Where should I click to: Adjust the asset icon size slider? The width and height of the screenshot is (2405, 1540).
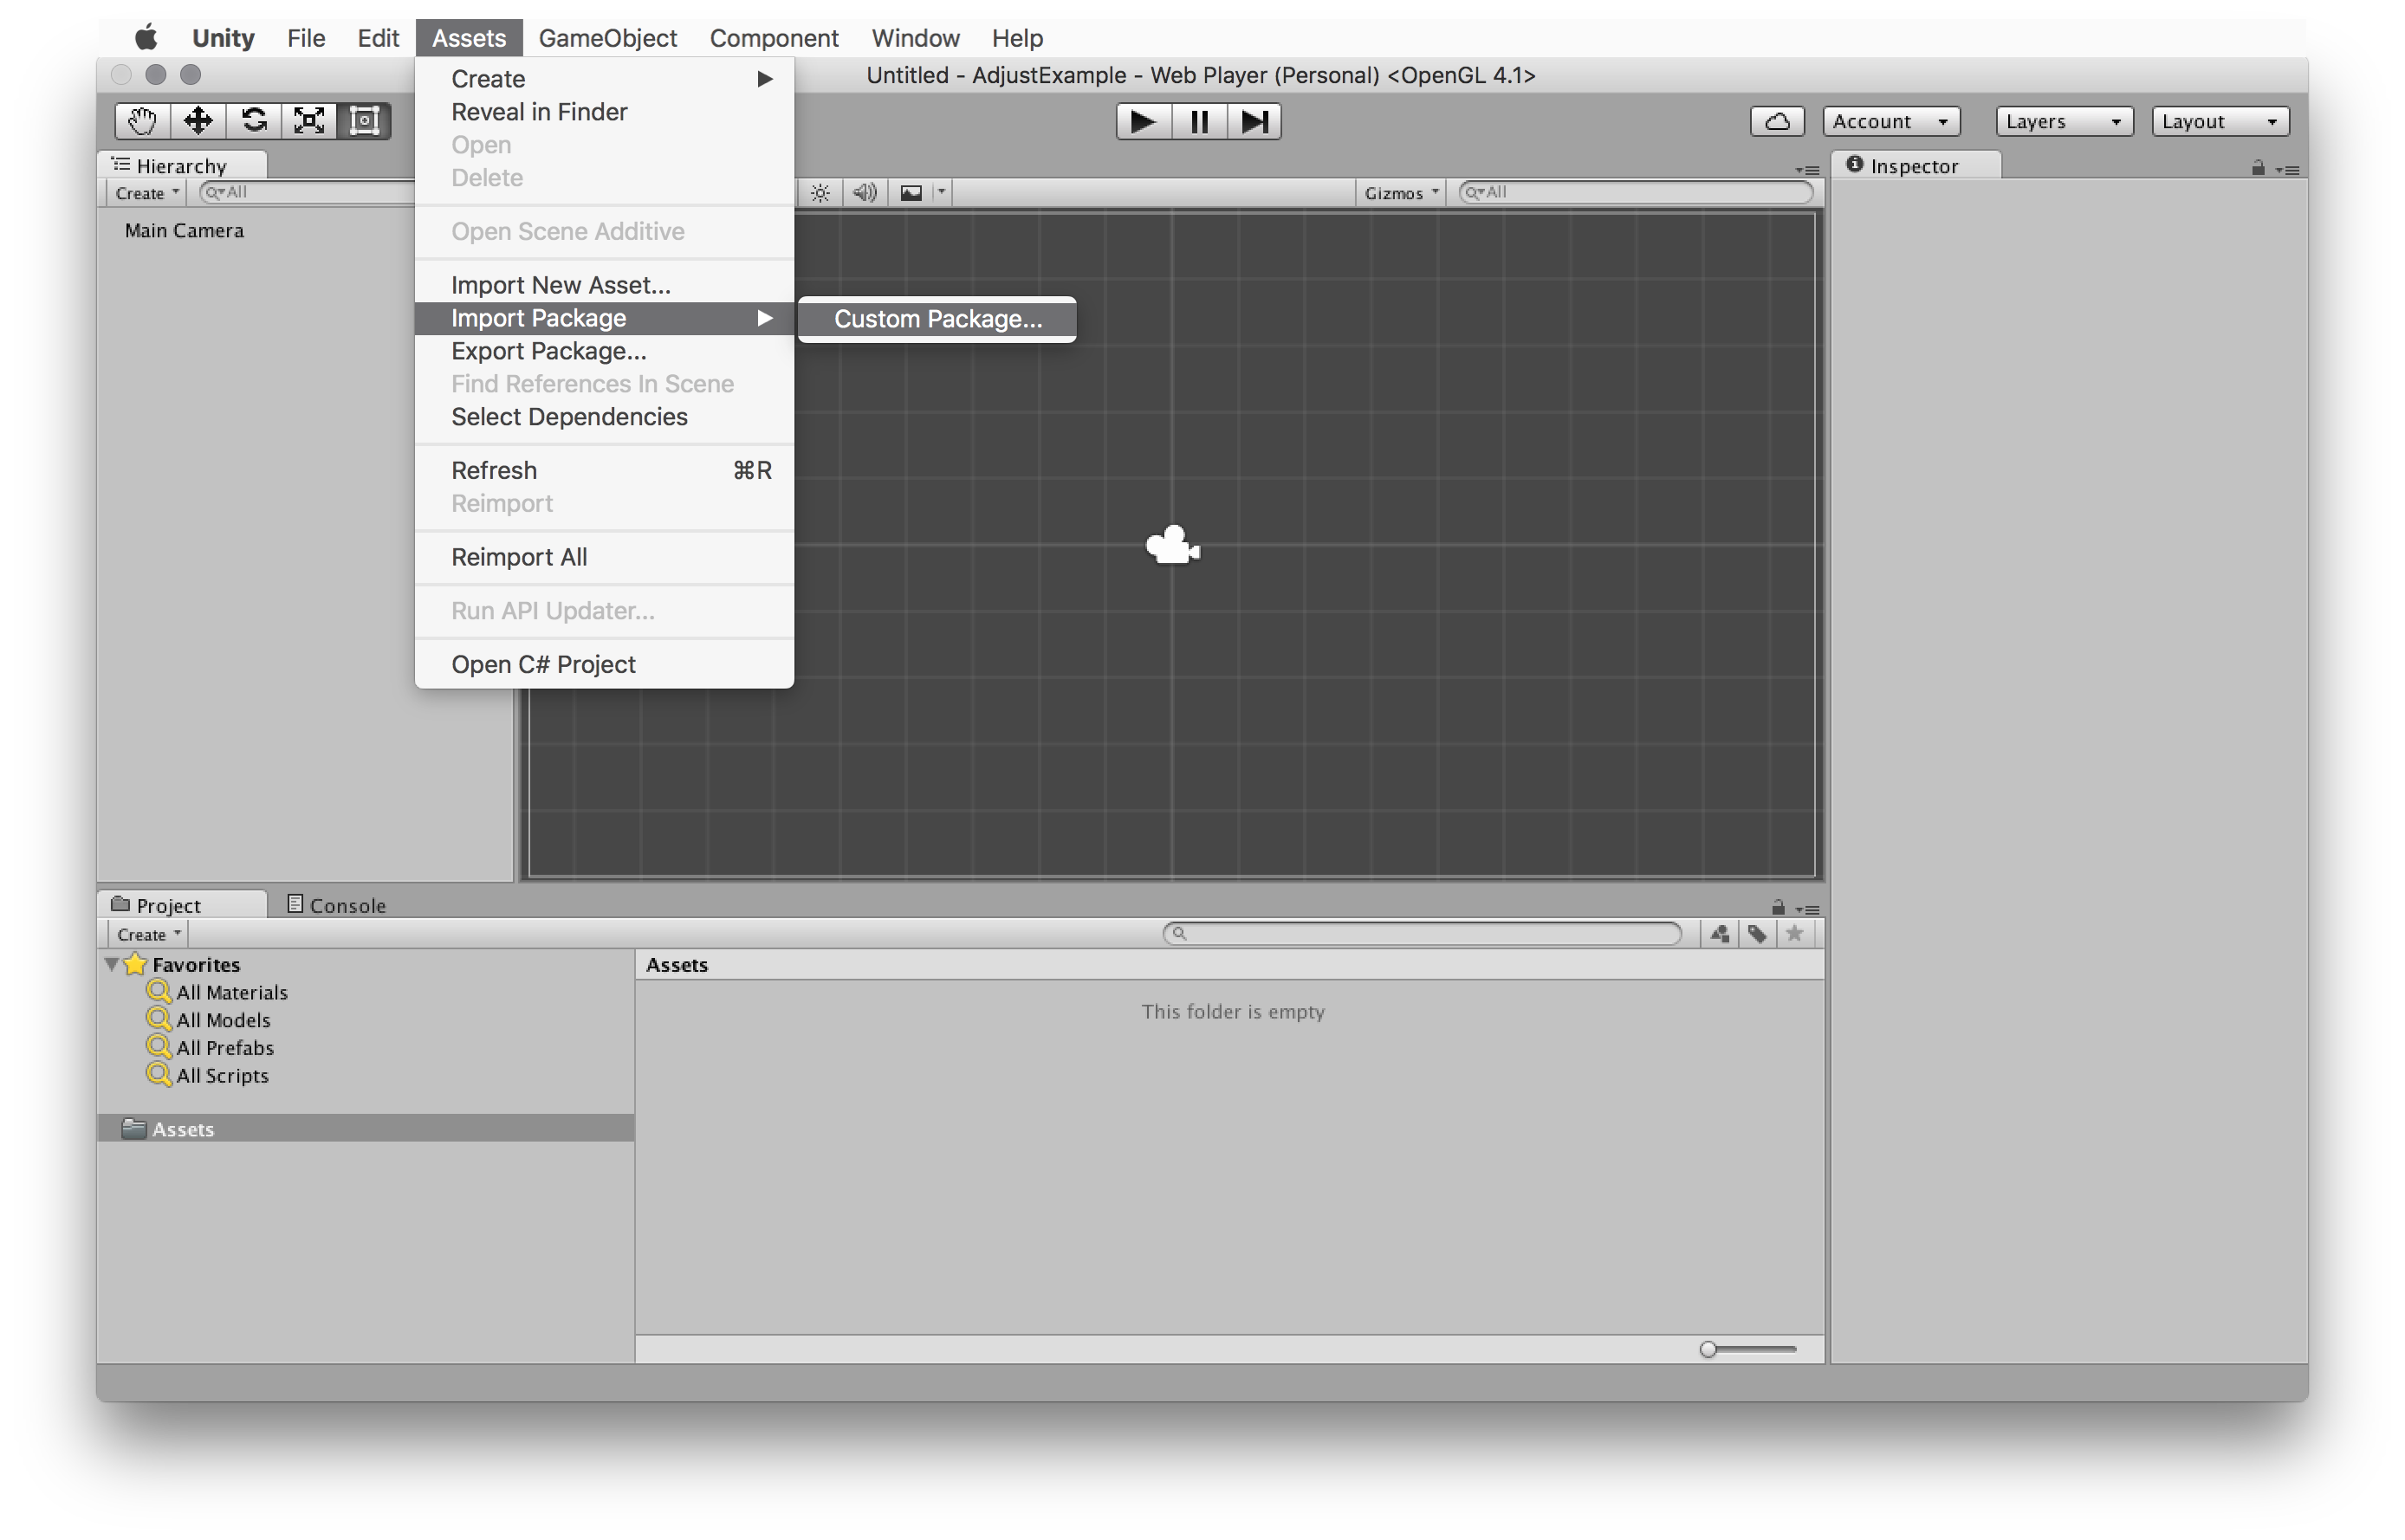(1708, 1349)
